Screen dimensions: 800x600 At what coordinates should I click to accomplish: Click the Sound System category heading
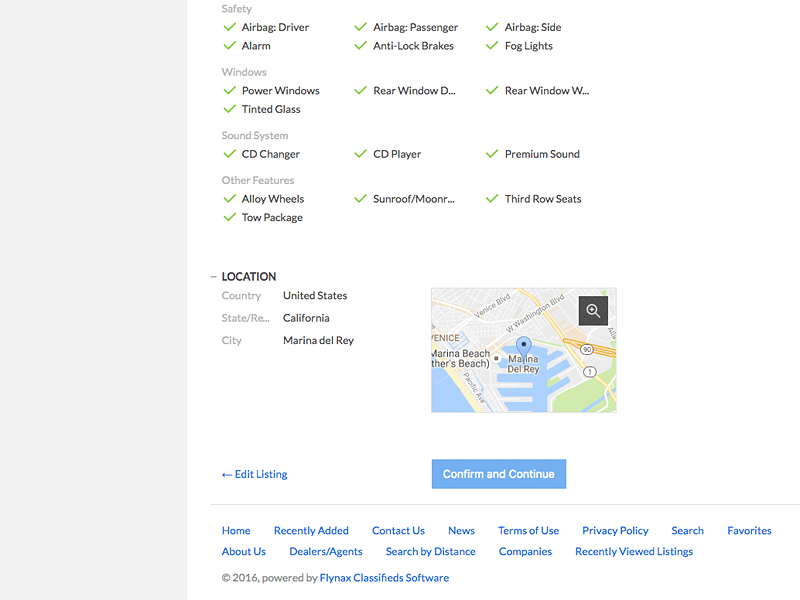tap(255, 135)
